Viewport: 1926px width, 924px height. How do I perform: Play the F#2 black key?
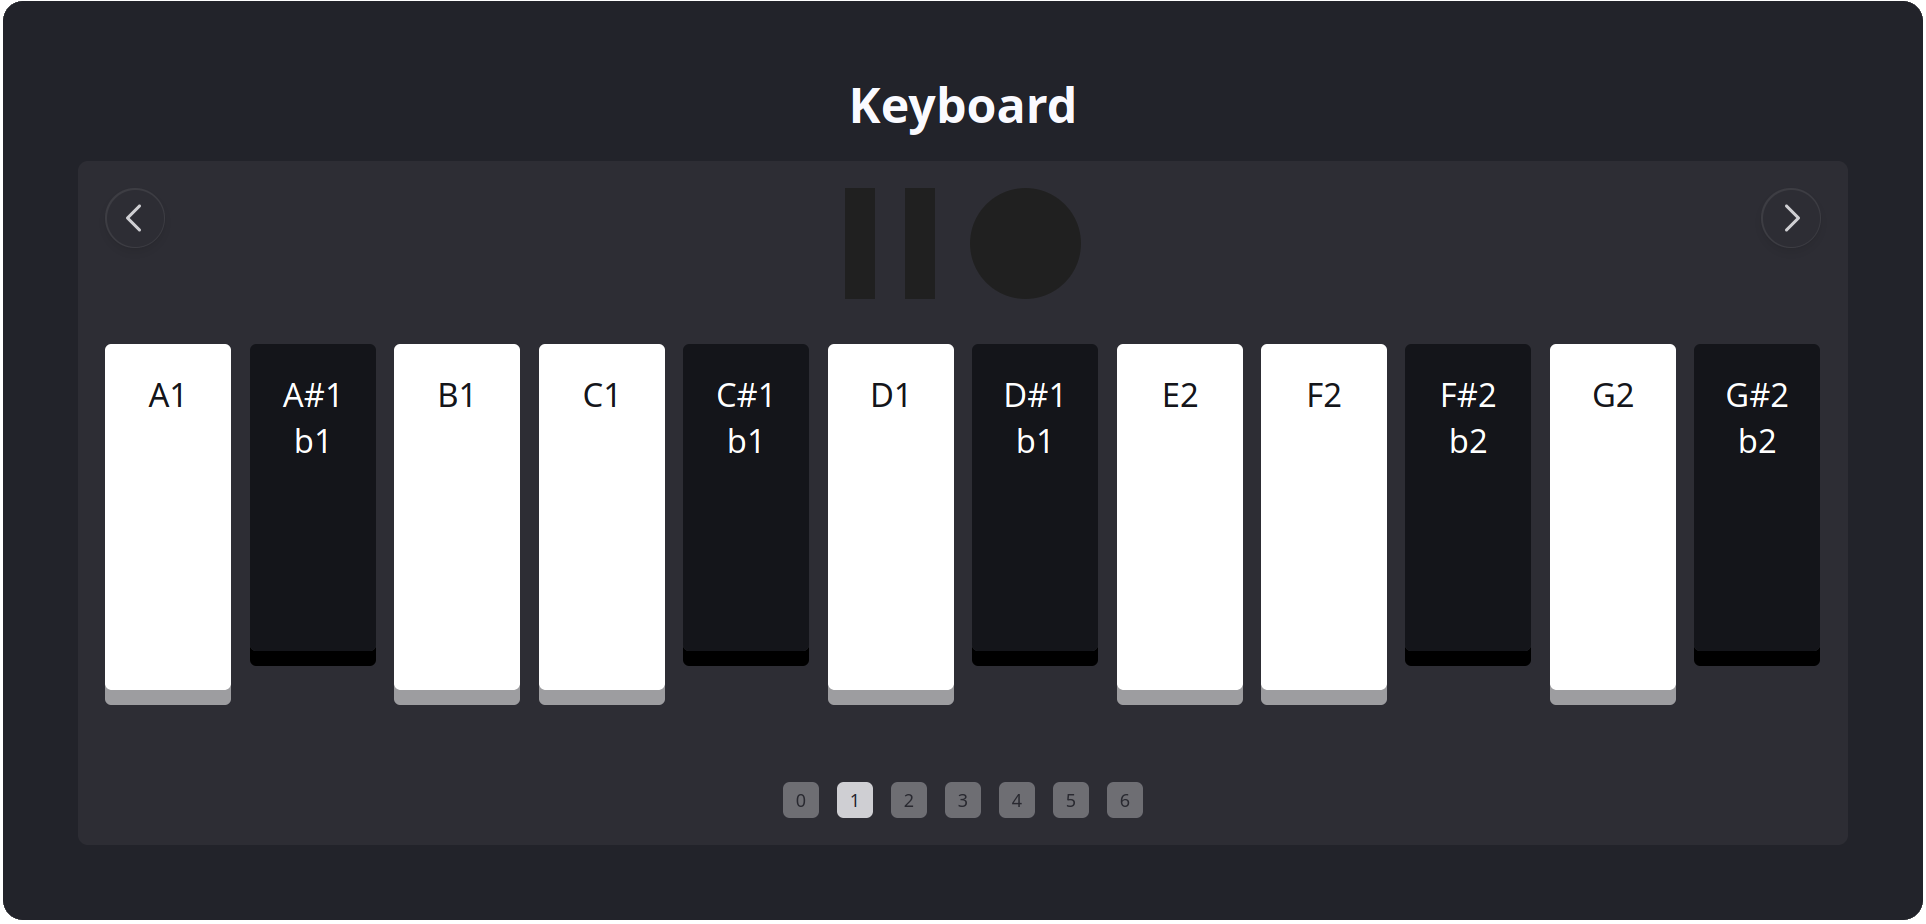click(x=1467, y=500)
